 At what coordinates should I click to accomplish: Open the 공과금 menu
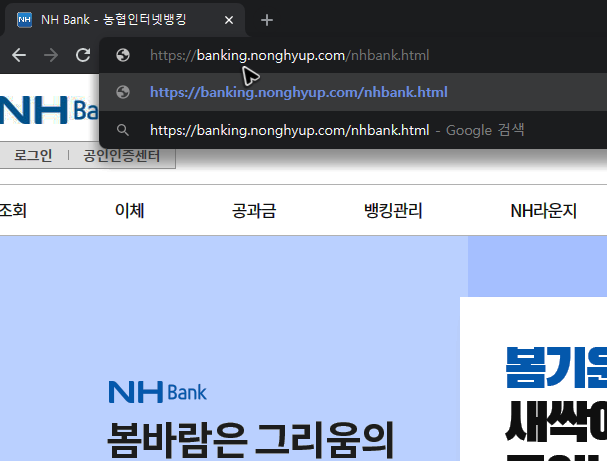(x=254, y=211)
